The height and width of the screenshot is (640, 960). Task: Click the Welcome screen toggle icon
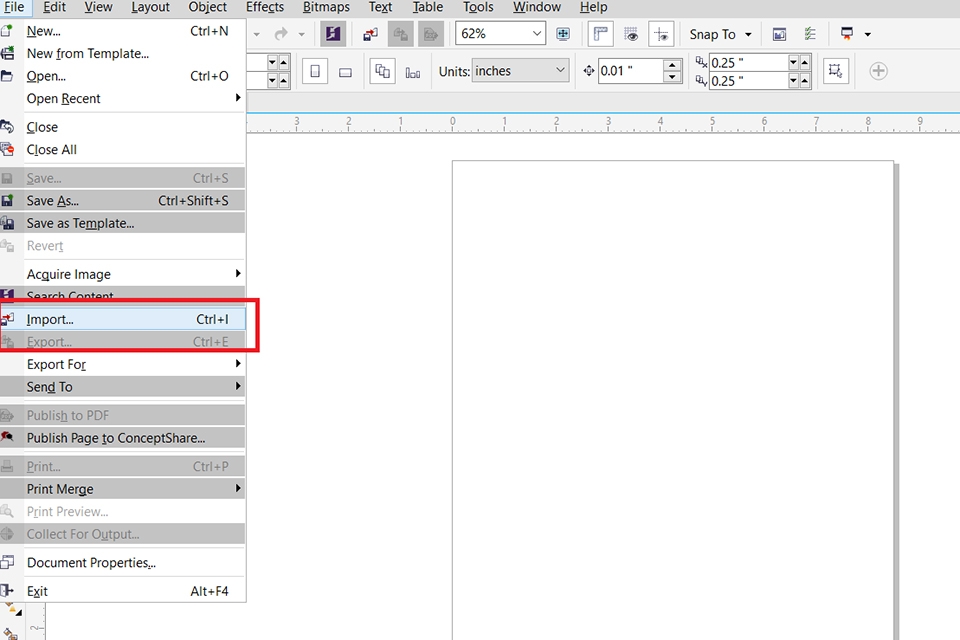coord(779,33)
